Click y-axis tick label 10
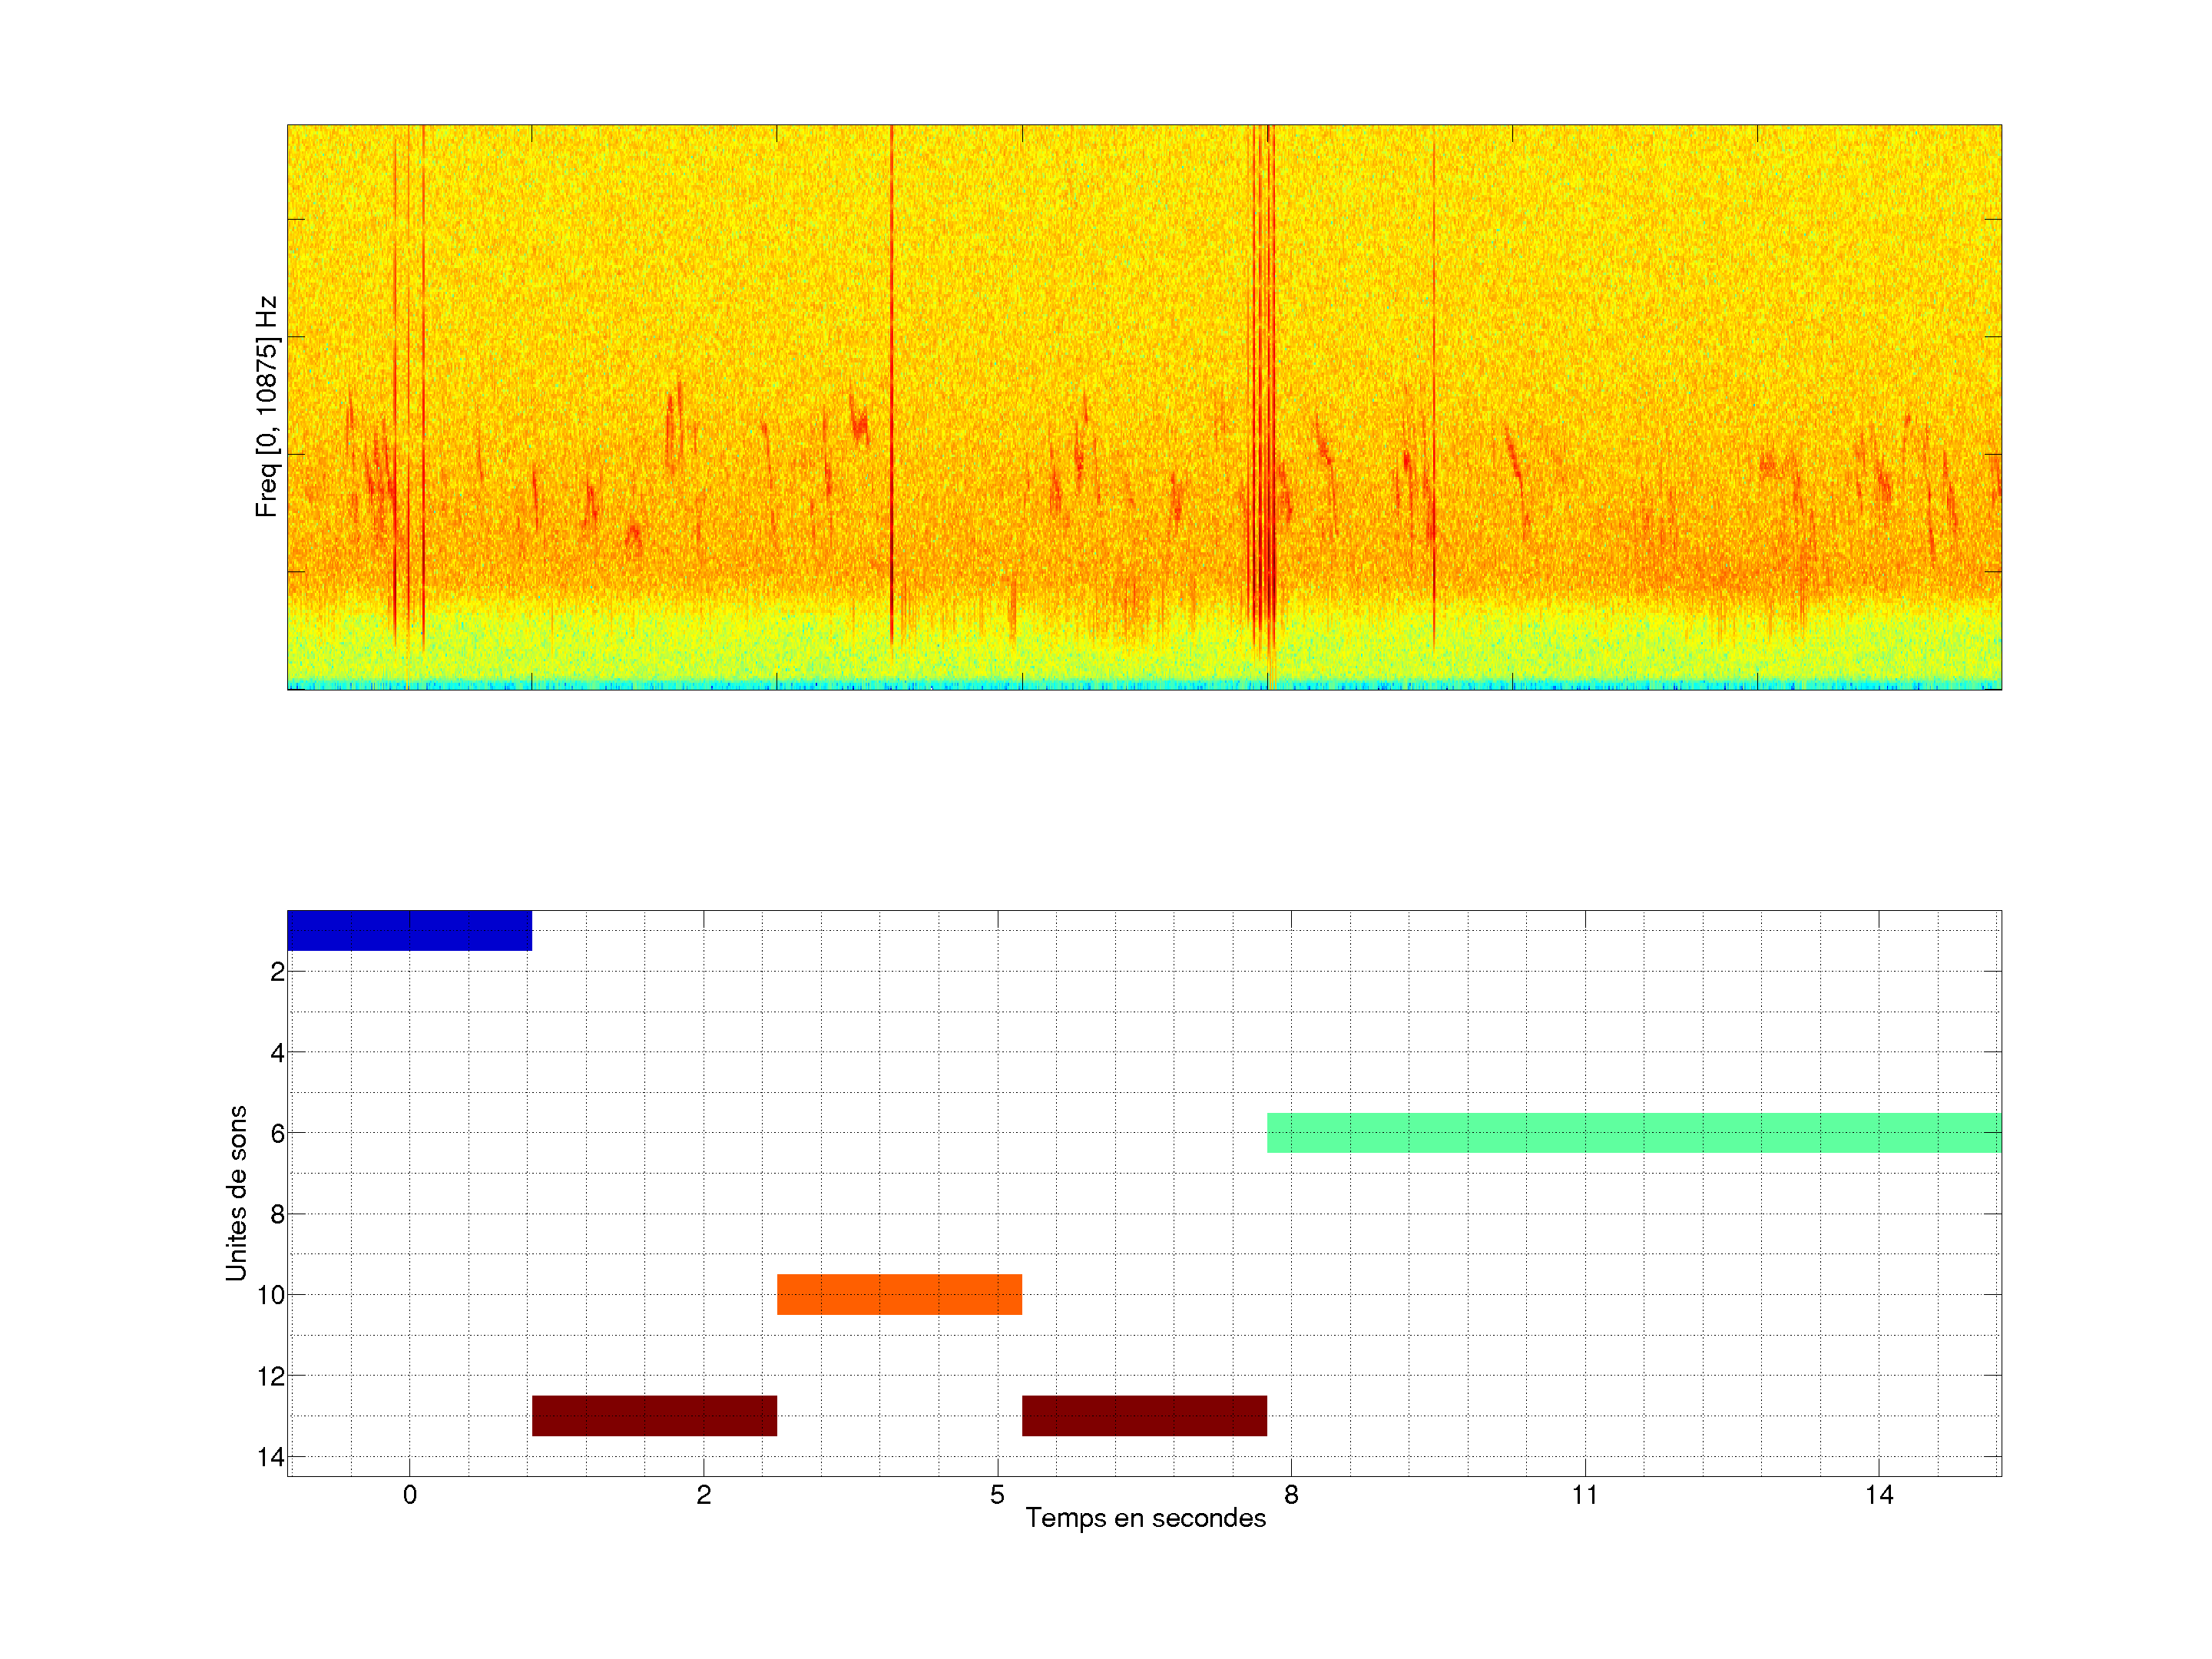 pos(270,1295)
